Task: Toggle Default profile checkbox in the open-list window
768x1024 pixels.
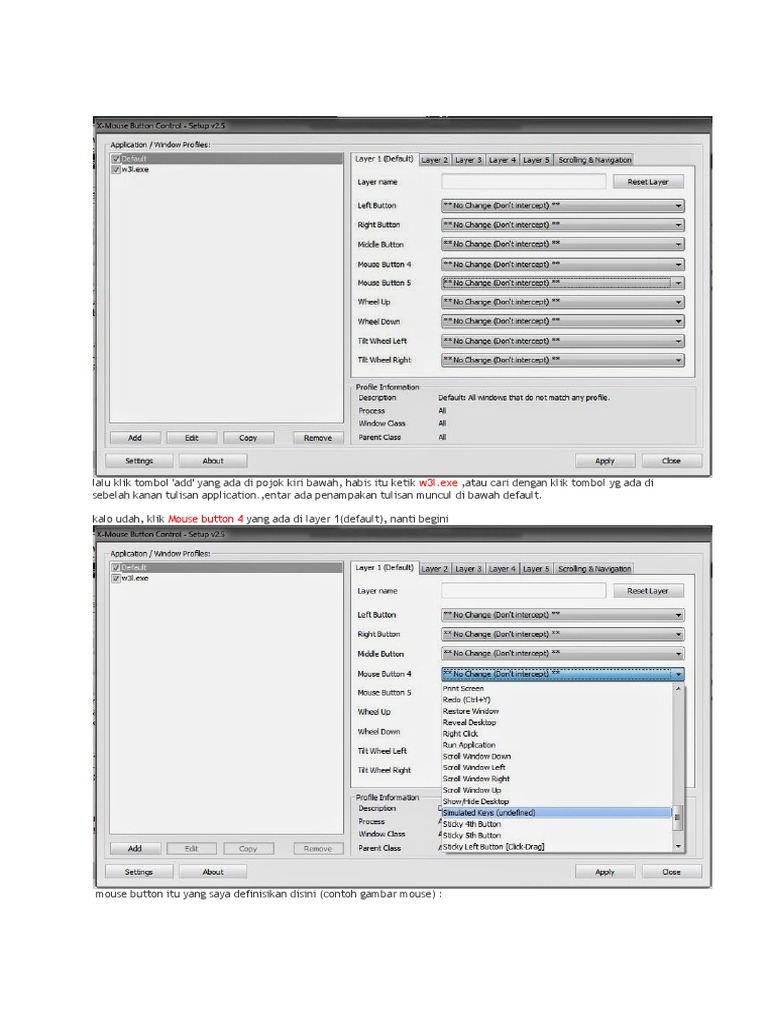Action: (x=116, y=568)
